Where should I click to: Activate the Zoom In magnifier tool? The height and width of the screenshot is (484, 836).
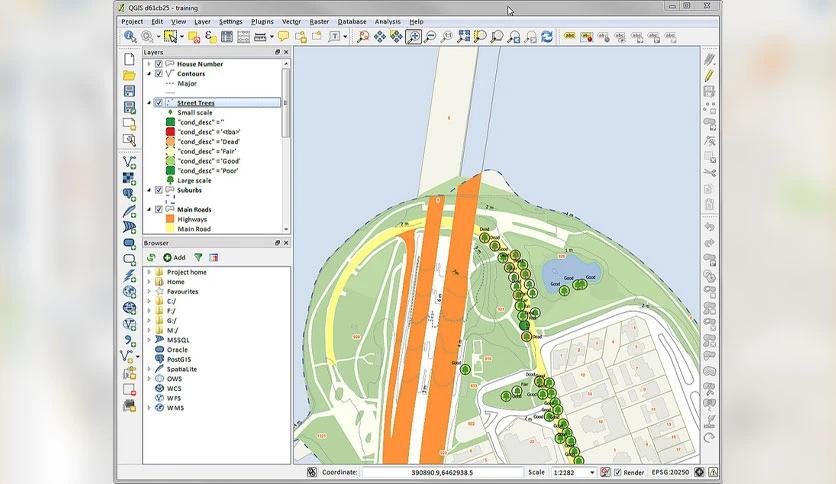pos(414,36)
